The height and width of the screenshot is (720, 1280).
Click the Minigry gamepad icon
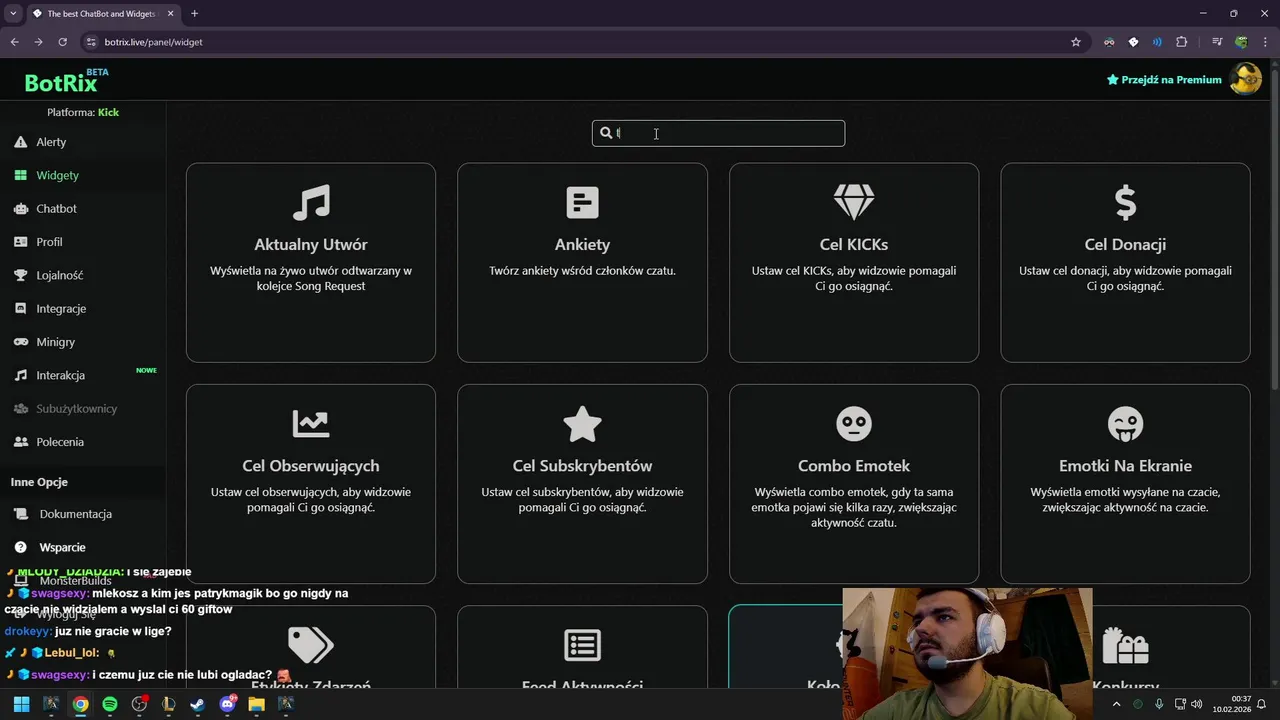tap(20, 342)
